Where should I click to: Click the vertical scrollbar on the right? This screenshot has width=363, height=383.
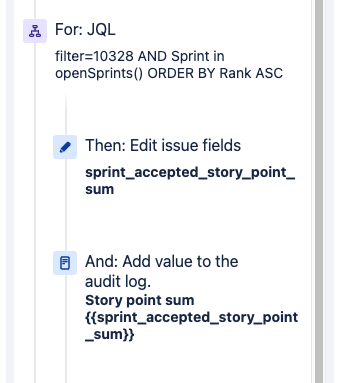click(x=319, y=191)
